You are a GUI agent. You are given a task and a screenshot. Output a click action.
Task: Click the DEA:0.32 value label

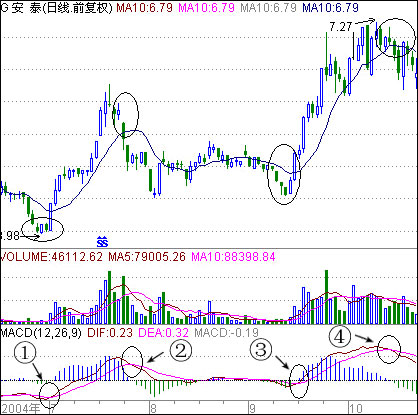[x=163, y=333]
